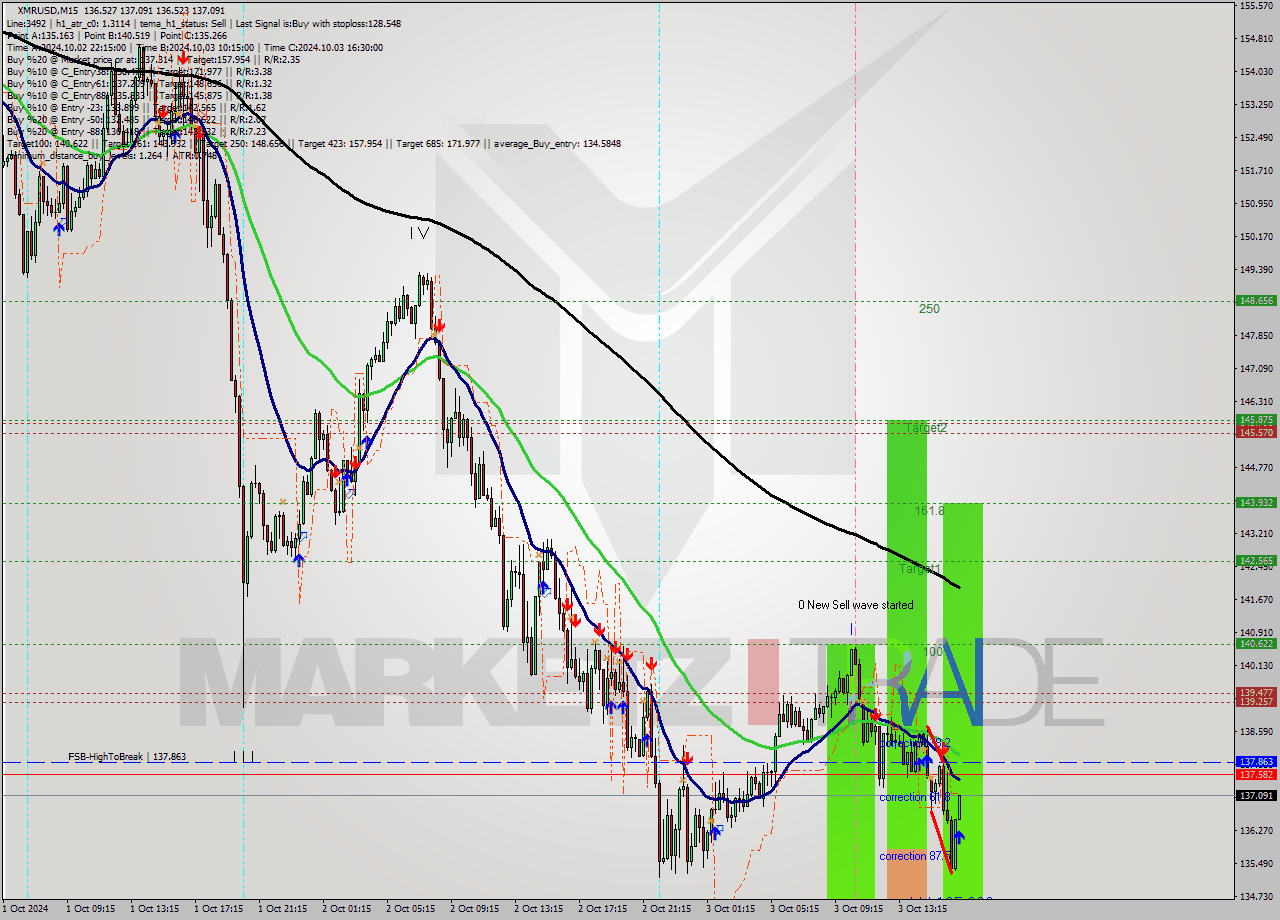1280x920 pixels.
Task: Click the 142.565 green price tag
Action: [1256, 561]
